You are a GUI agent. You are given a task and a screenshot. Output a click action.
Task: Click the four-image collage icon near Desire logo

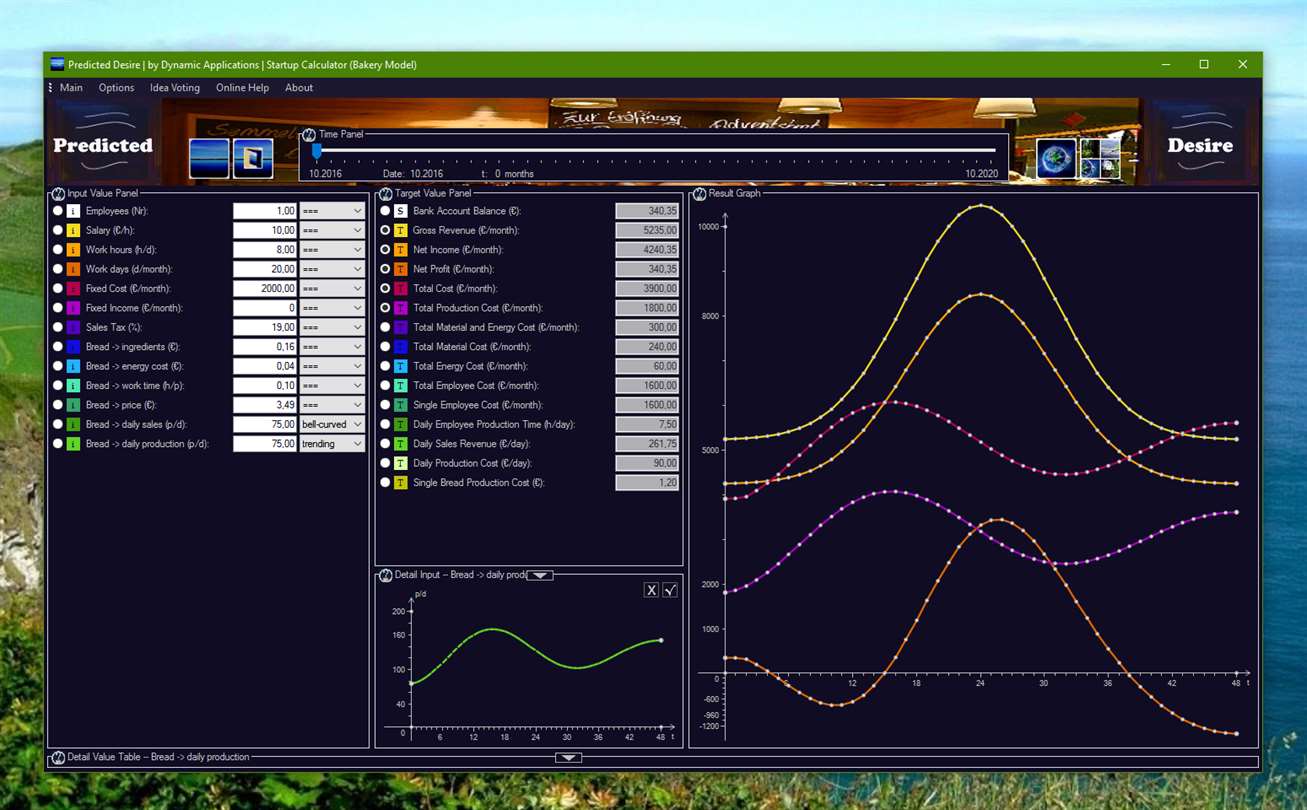click(x=1100, y=158)
